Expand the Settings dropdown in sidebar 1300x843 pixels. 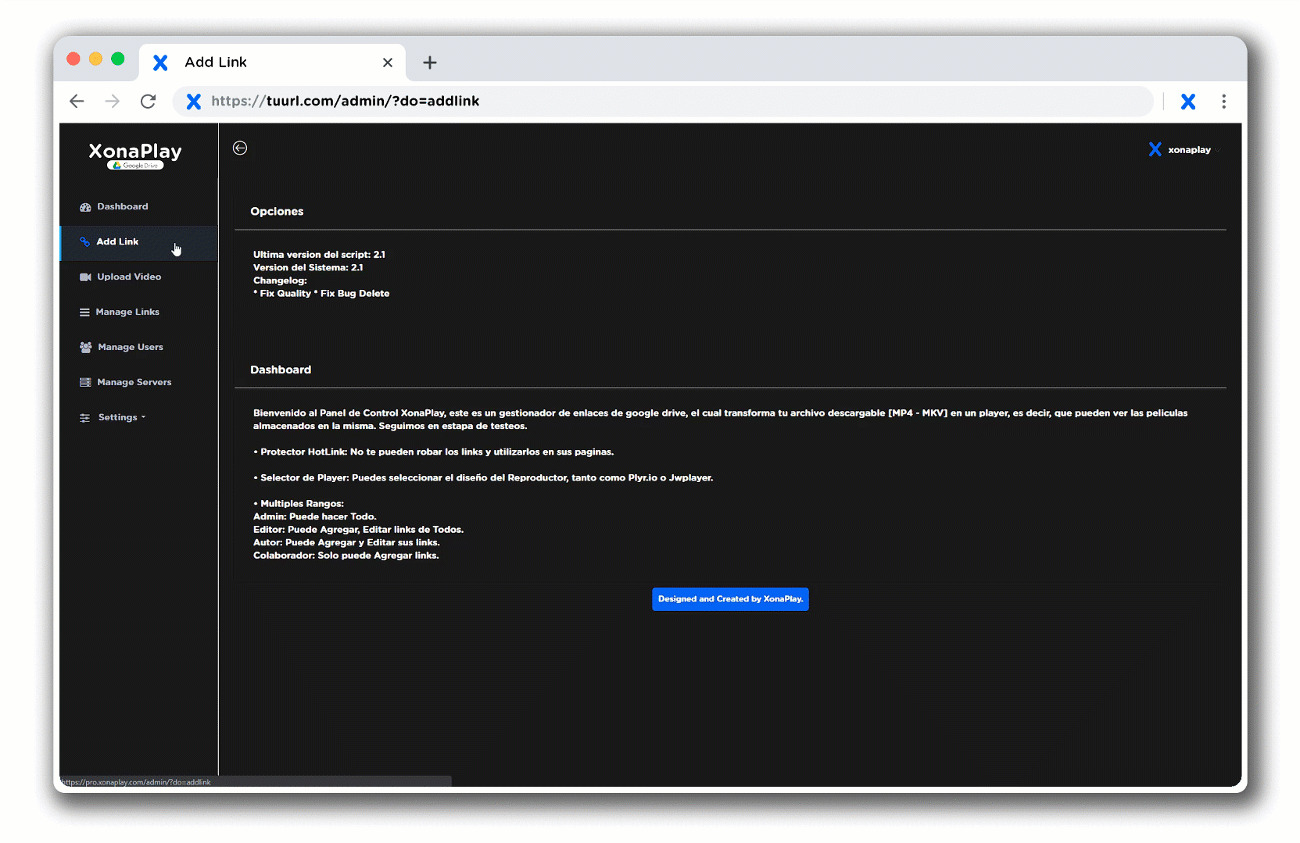tap(117, 417)
